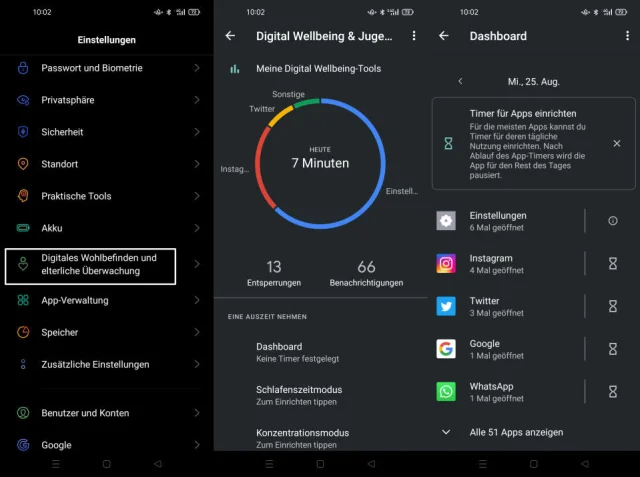Viewport: 640px width, 477px height.
Task: Open Dashboard entry, Keine Timer festgelegt
Action: [x=320, y=352]
